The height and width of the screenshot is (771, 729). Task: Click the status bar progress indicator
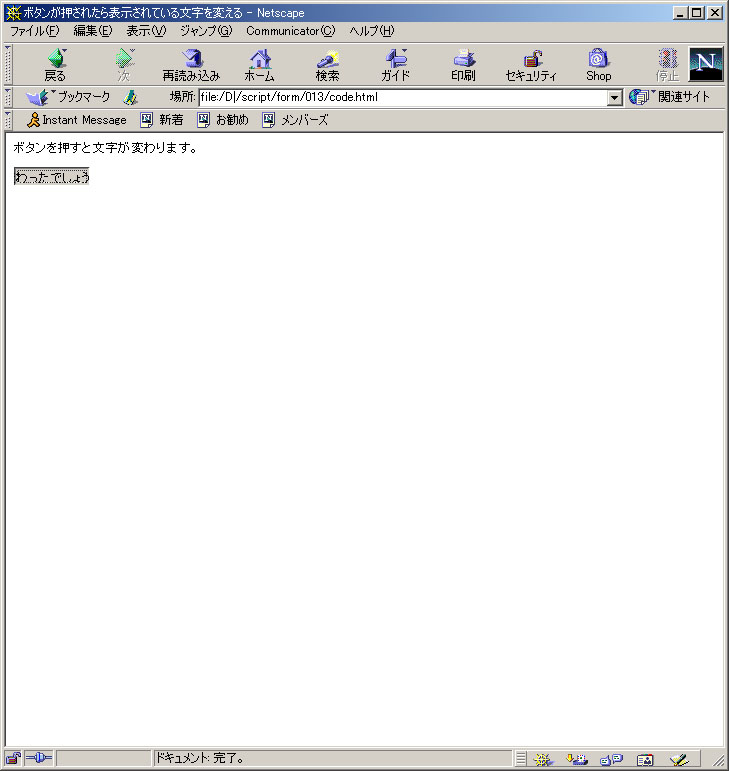tap(103, 758)
